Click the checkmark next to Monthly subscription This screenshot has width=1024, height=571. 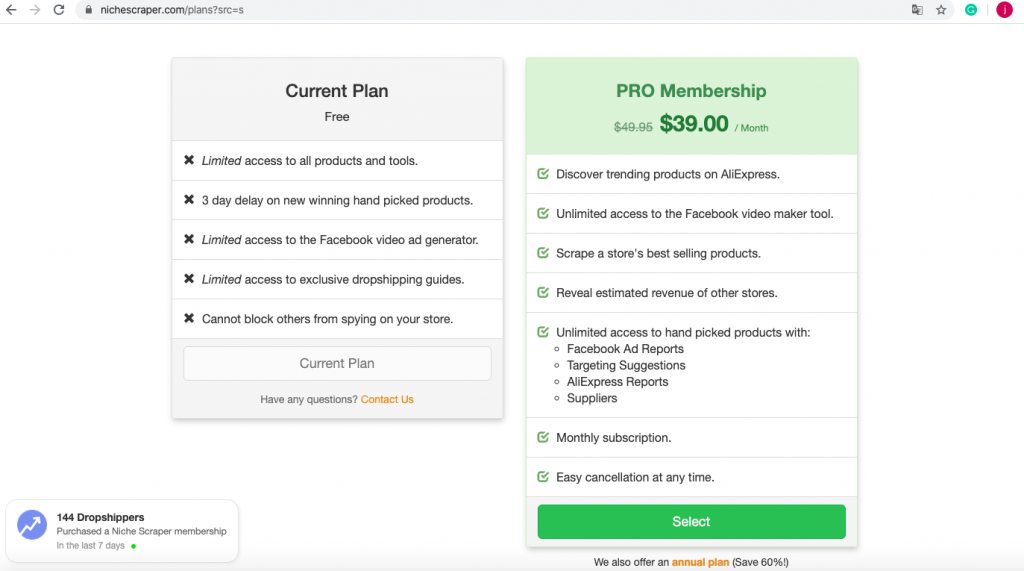tap(543, 437)
